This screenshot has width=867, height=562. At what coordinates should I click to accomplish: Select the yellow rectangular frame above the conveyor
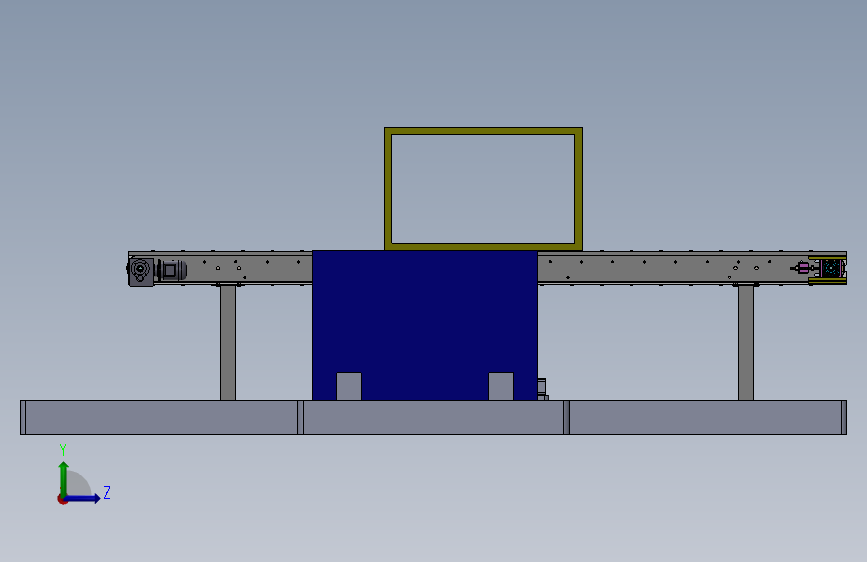pos(483,131)
